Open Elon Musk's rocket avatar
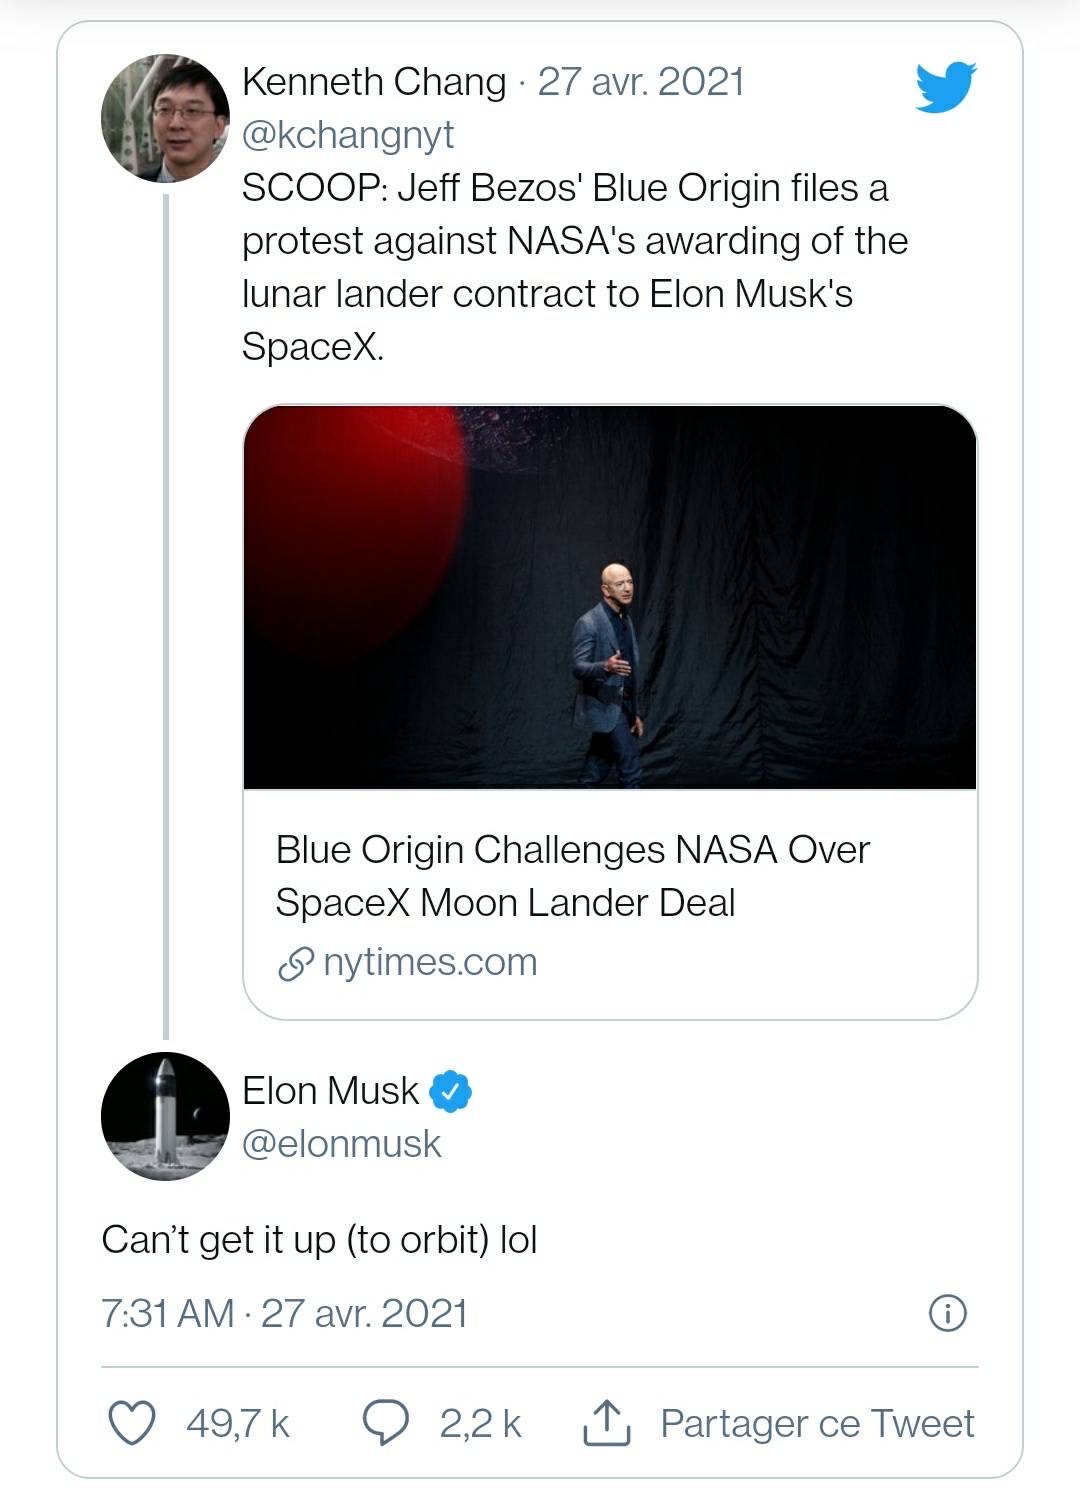The image size is (1080, 1509). click(x=166, y=1116)
